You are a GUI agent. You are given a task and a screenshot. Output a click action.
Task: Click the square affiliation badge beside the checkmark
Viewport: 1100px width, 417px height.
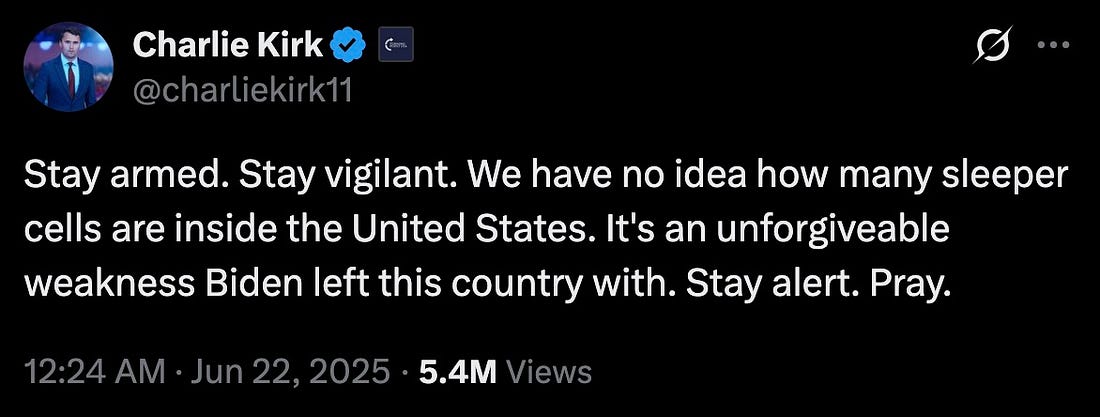click(x=395, y=45)
